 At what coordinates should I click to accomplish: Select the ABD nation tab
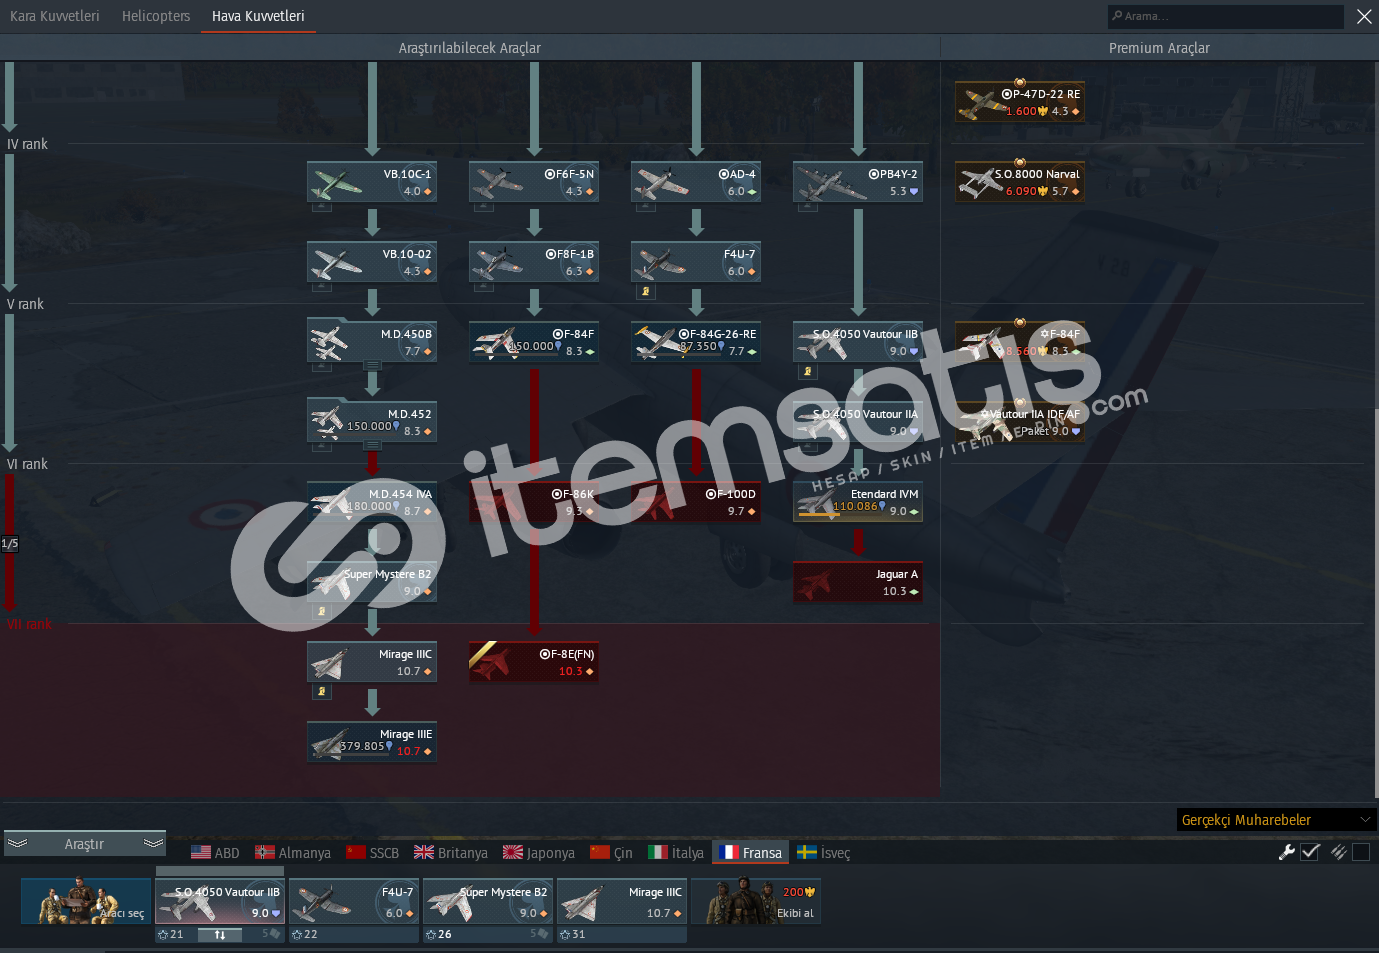coord(215,853)
